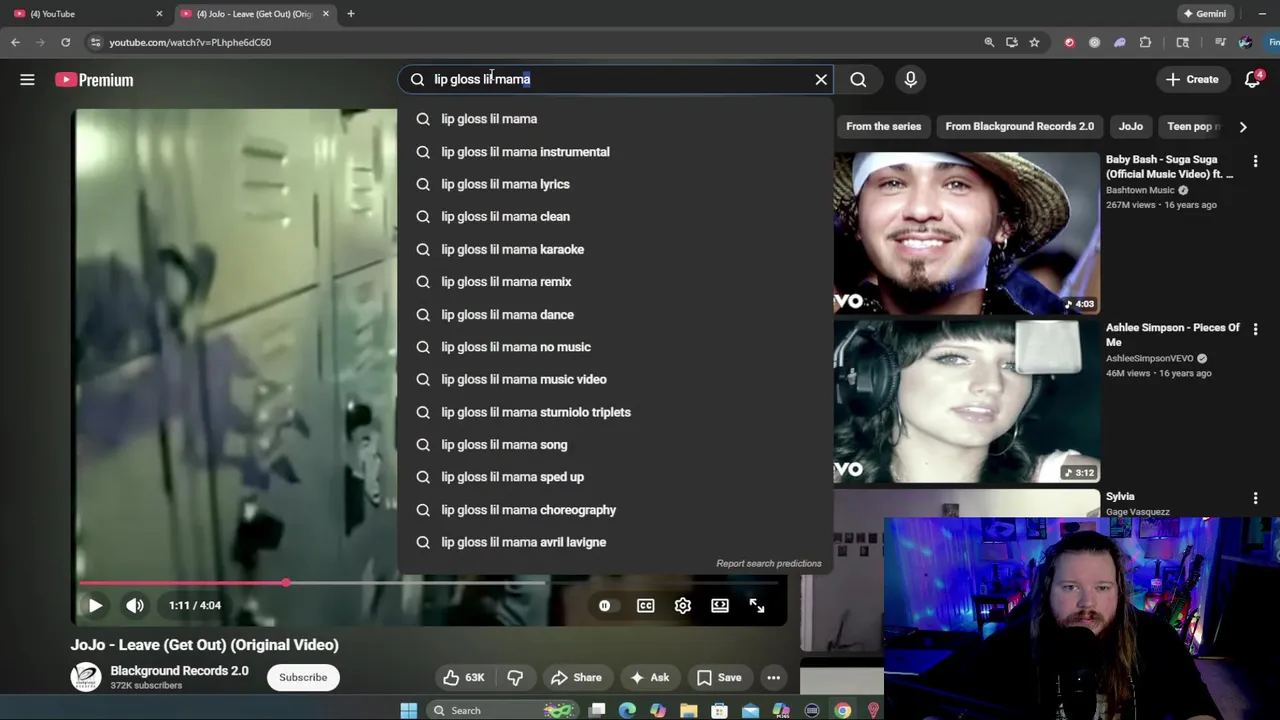This screenshot has height=720, width=1280.
Task: Switch to theater mode
Action: click(720, 605)
